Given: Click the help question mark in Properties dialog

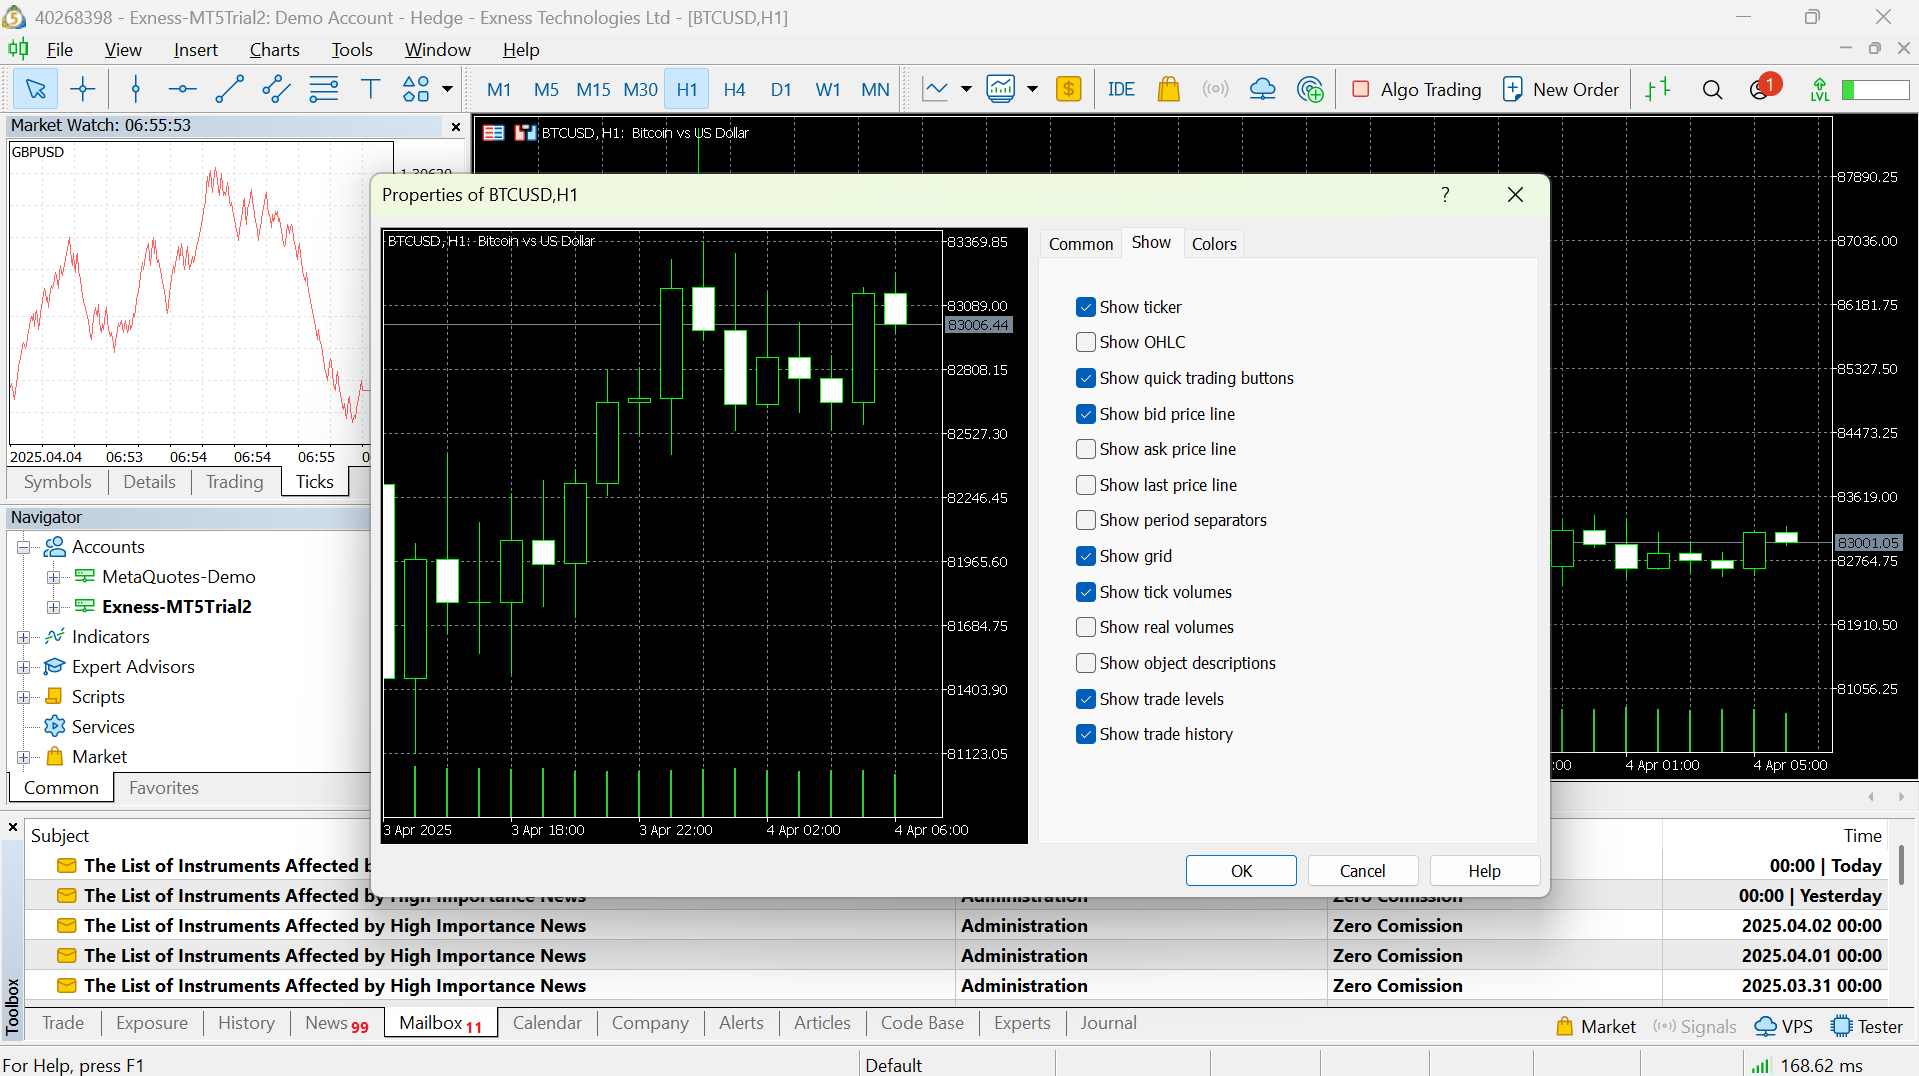Looking at the screenshot, I should [1445, 195].
